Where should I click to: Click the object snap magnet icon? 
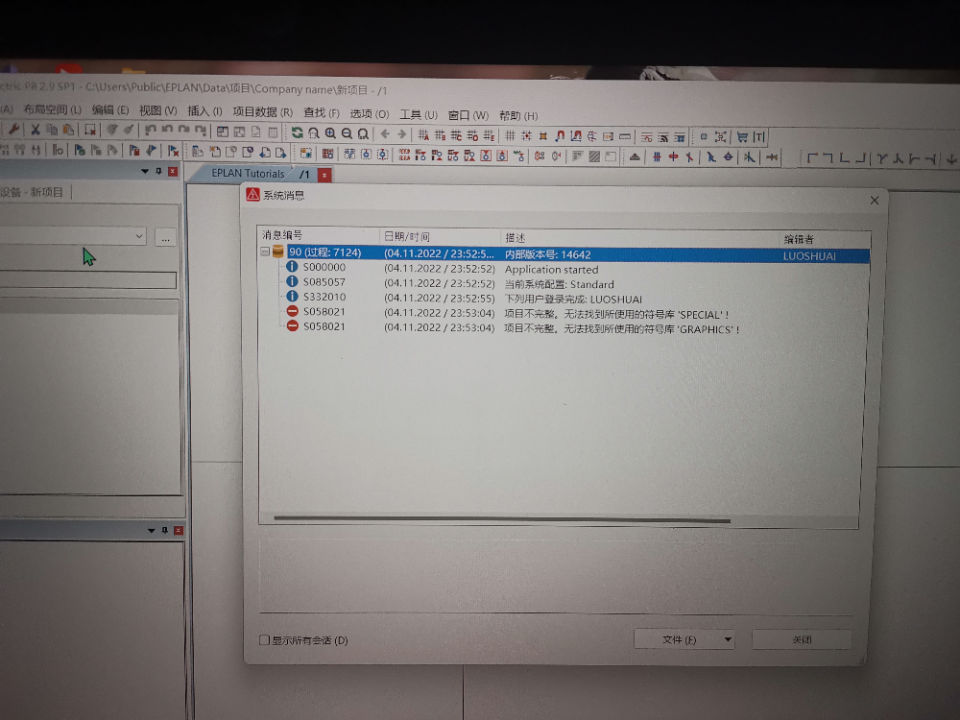pos(559,136)
